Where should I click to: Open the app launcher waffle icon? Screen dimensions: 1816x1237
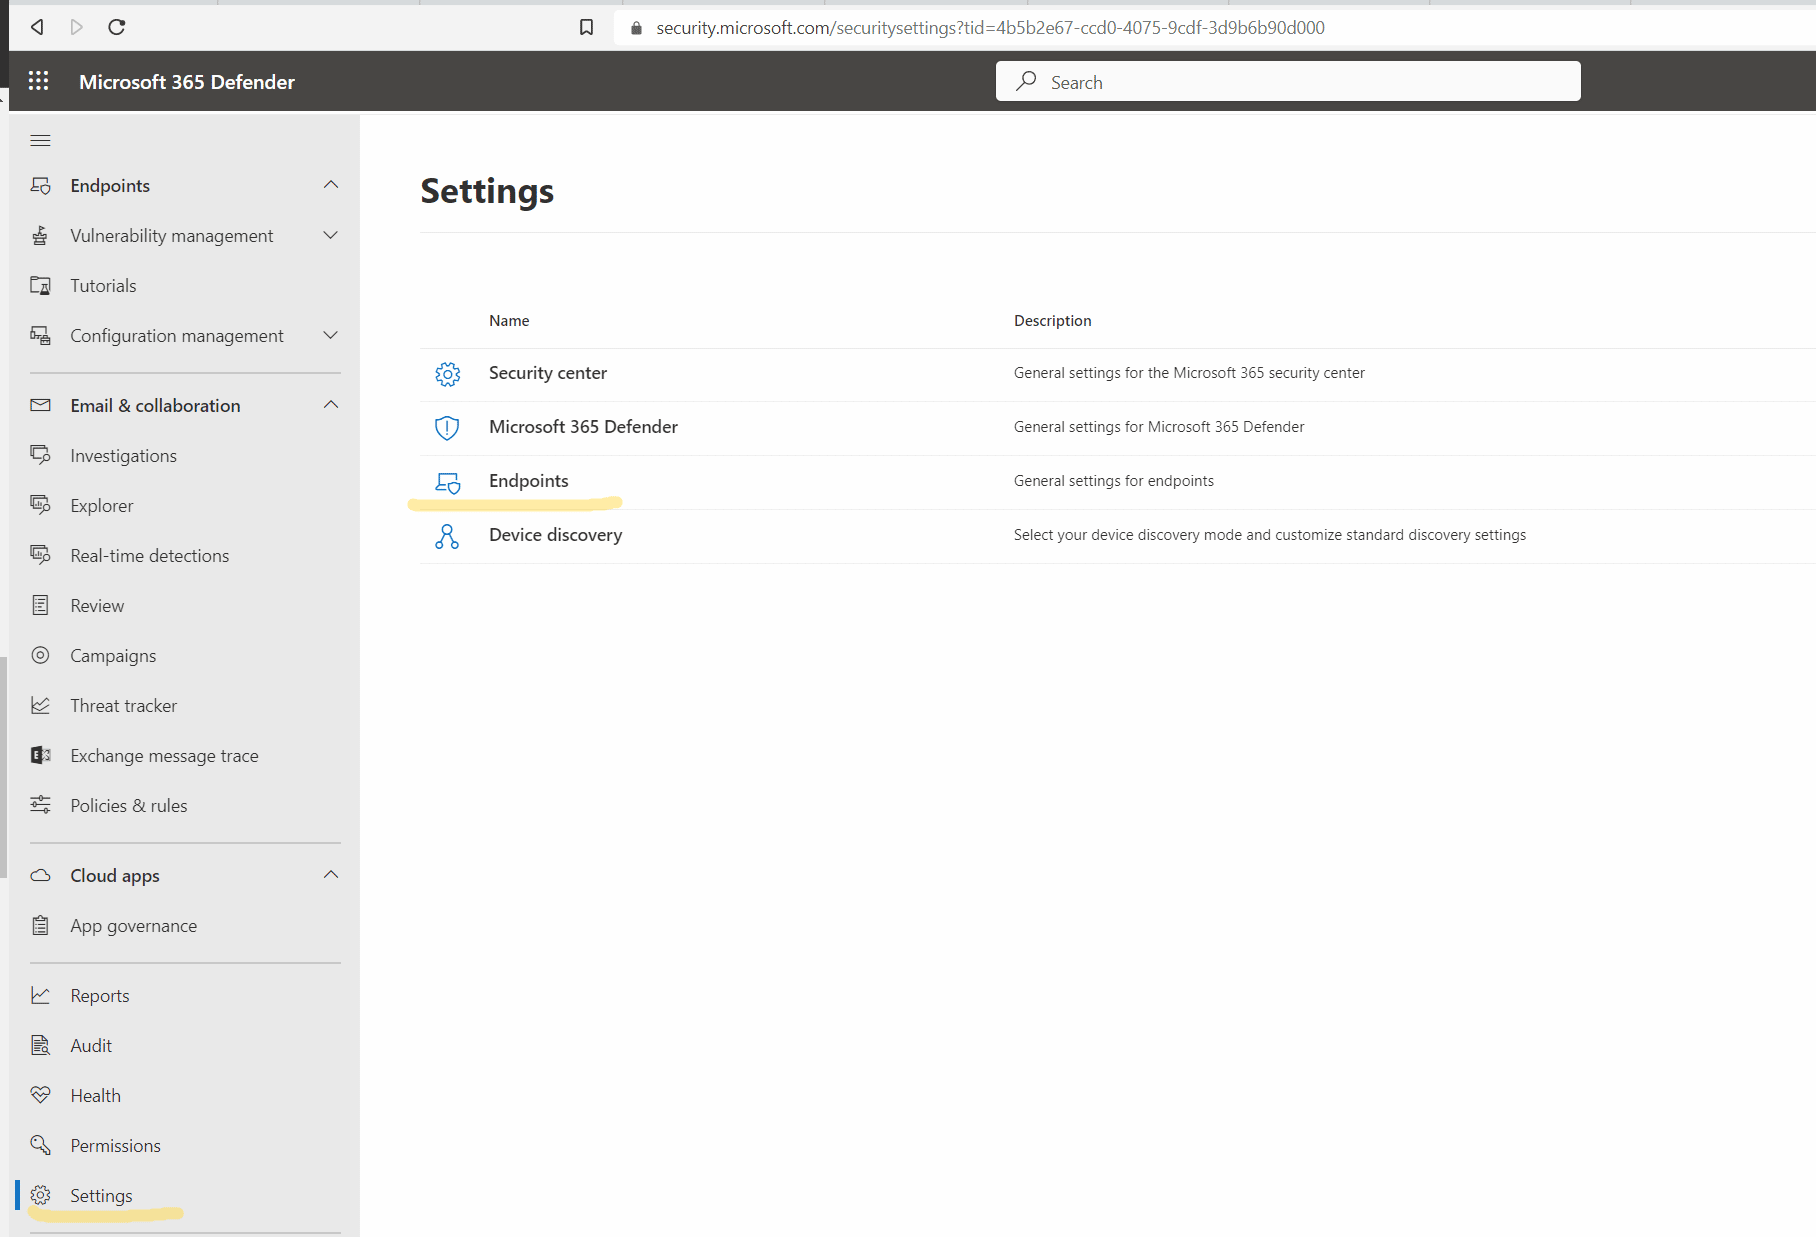pos(39,81)
